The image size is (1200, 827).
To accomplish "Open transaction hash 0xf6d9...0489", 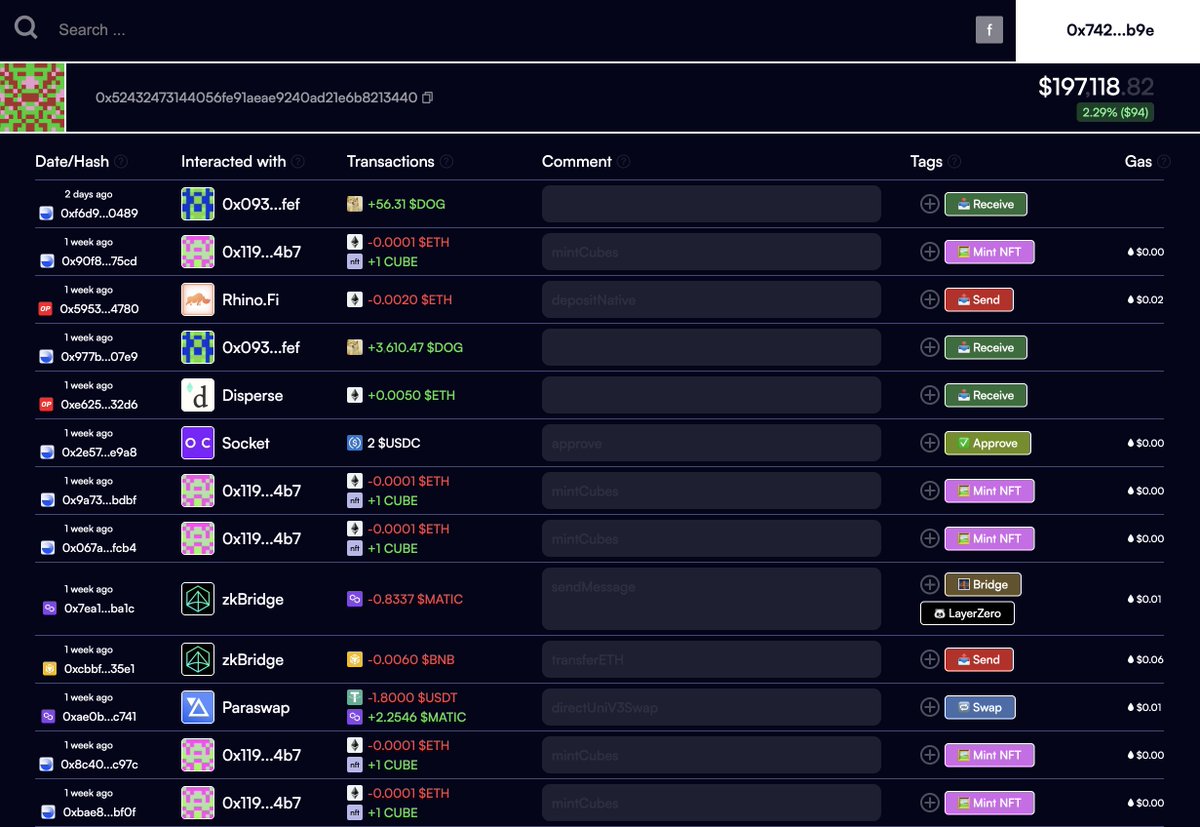I will (x=99, y=213).
